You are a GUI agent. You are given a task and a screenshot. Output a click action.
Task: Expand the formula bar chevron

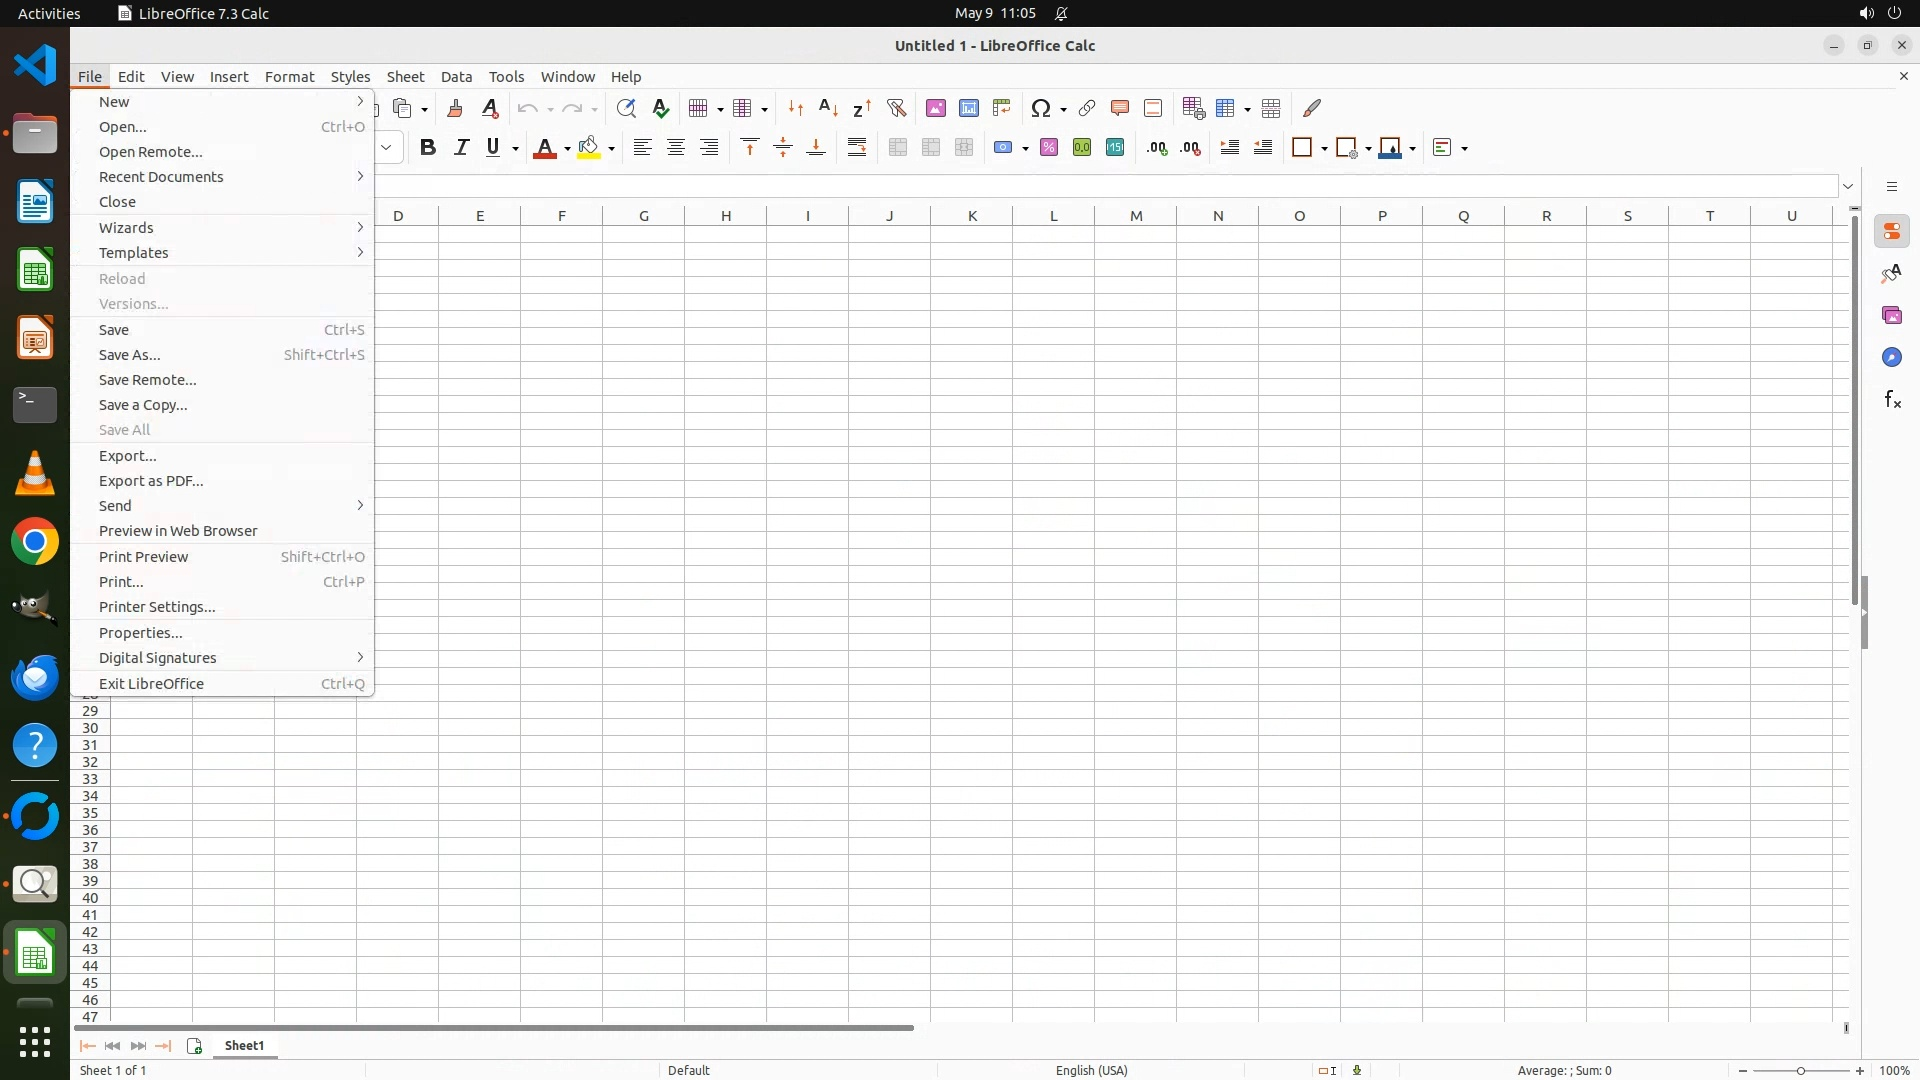(1848, 186)
